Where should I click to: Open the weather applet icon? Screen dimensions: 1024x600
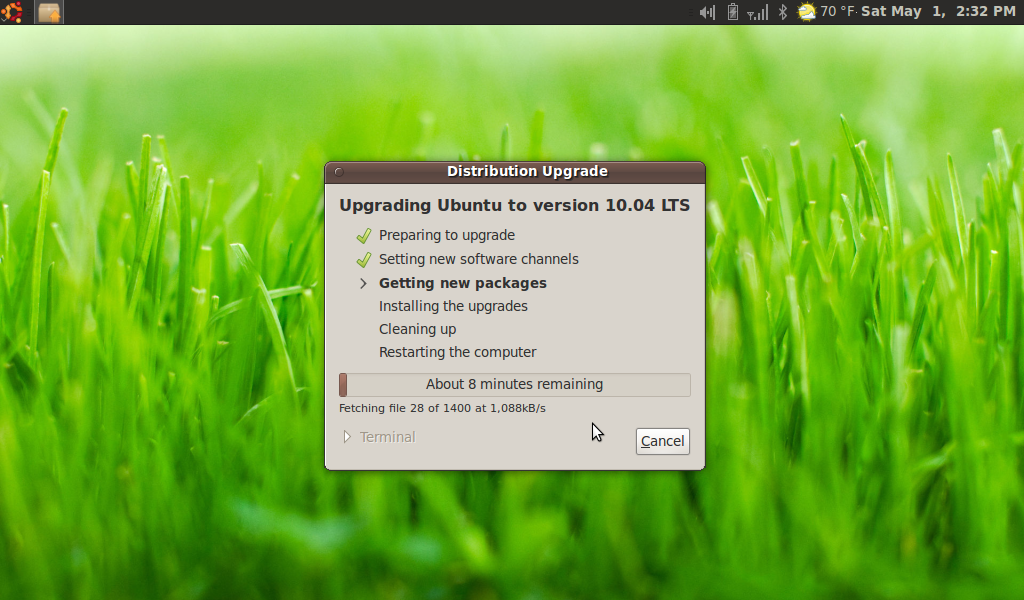[x=807, y=12]
